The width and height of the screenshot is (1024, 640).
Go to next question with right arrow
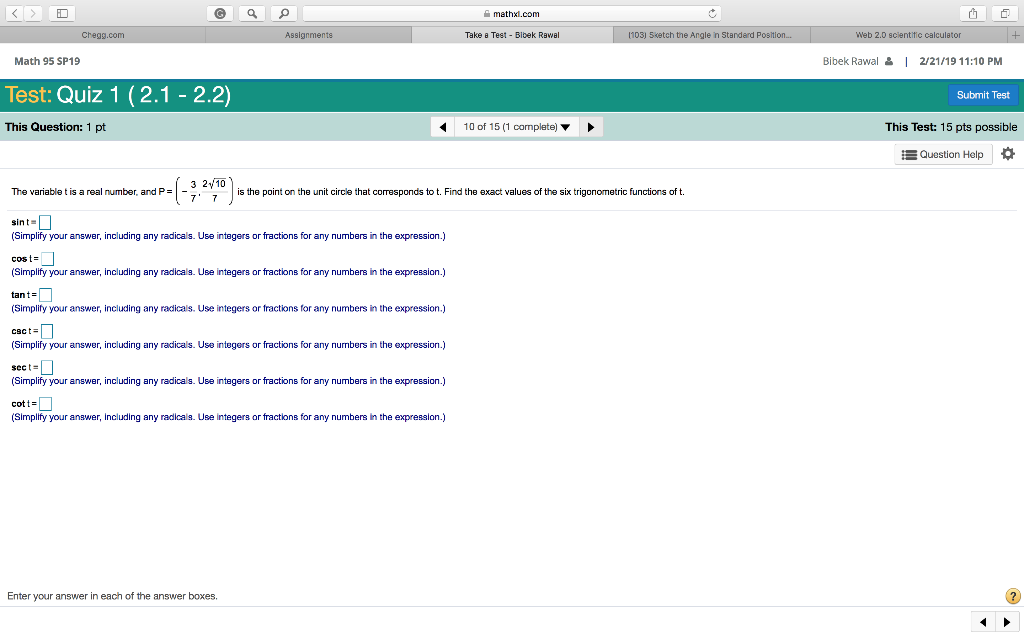[x=590, y=127]
